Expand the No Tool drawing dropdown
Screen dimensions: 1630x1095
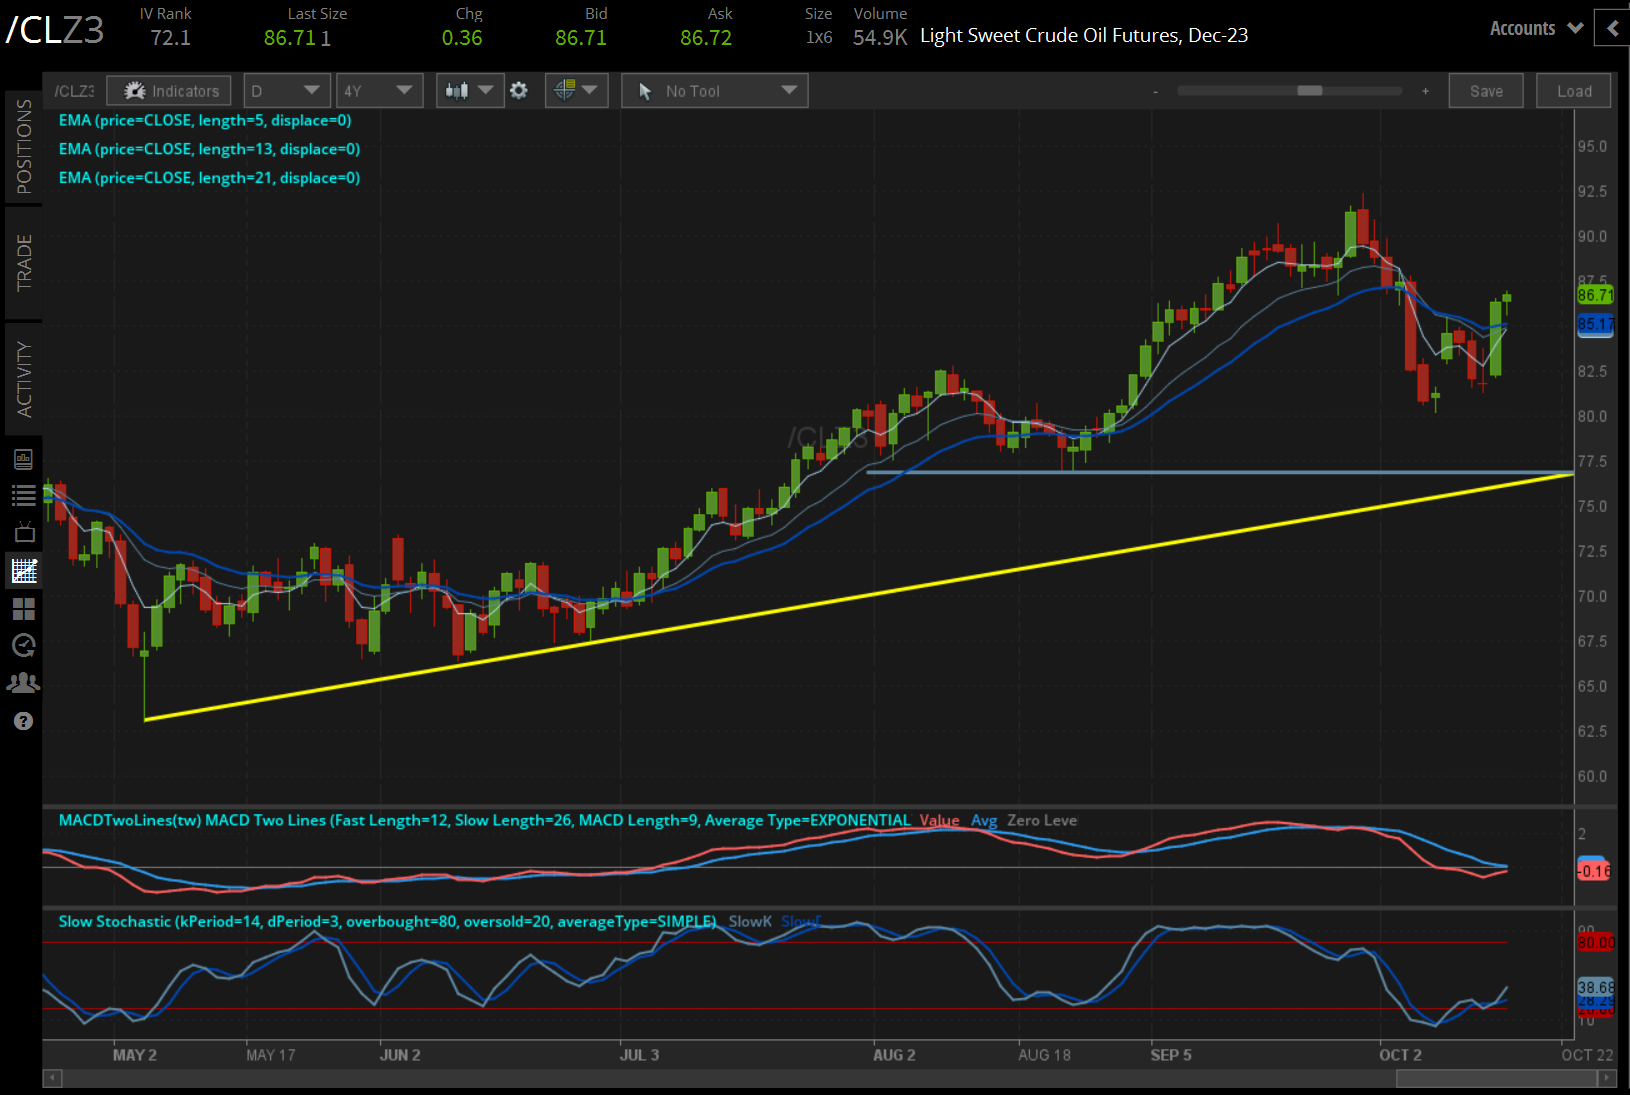pyautogui.click(x=714, y=91)
